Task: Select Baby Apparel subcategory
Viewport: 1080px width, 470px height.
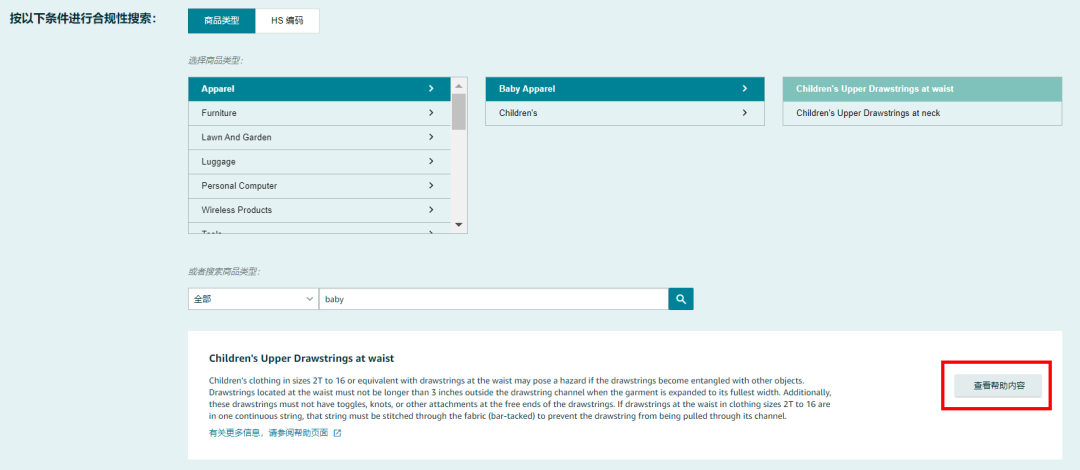Action: tap(625, 89)
